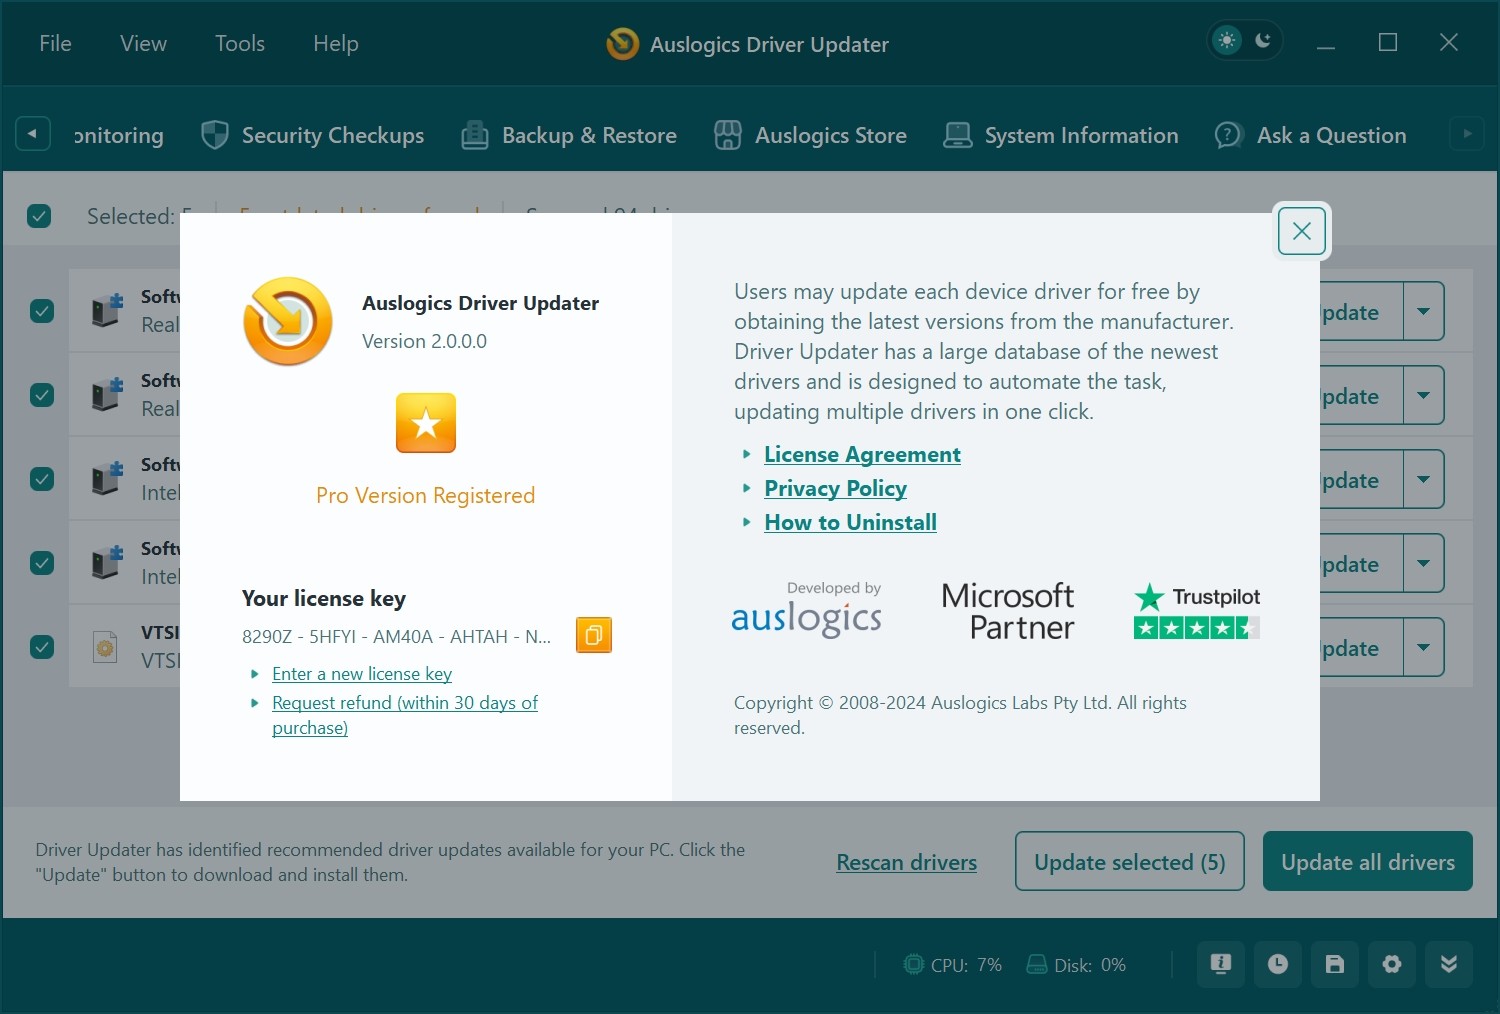Open the info icon in bottom bar
Image resolution: width=1500 pixels, height=1014 pixels.
point(1221,964)
